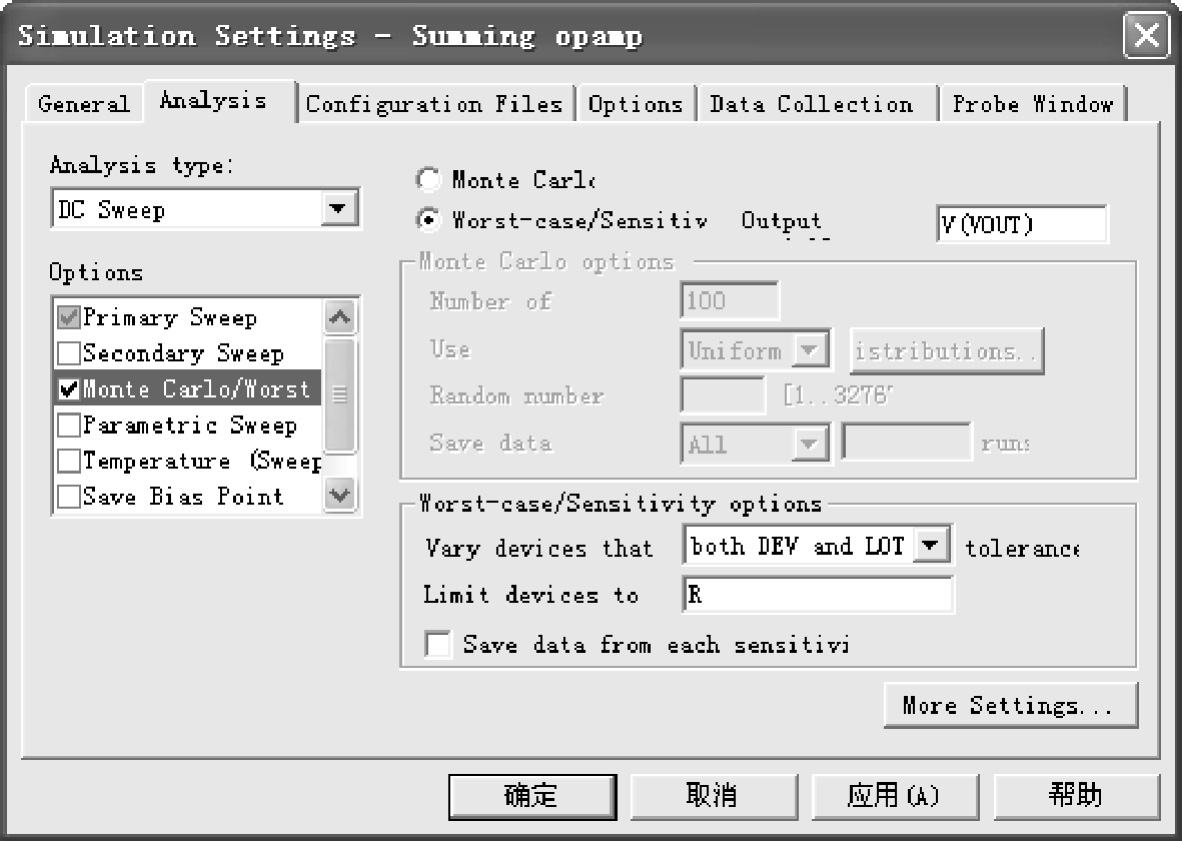Uncheck the Monte Carlo/Worst Case option
Image resolution: width=1182 pixels, height=841 pixels.
coord(70,389)
